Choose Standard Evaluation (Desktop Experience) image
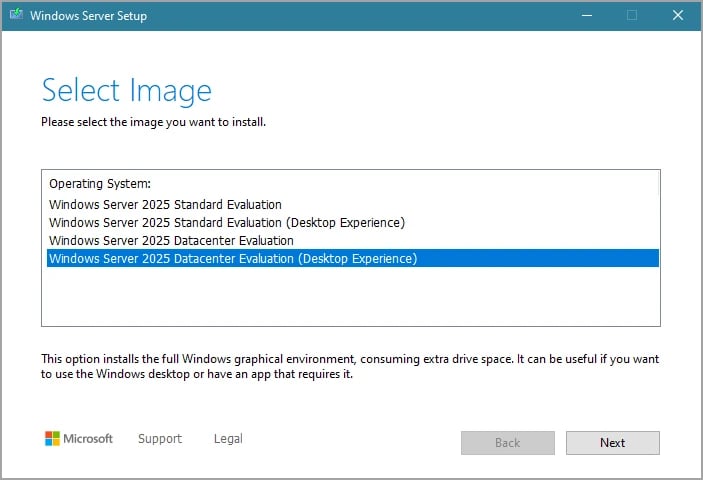Screen dimensions: 703x480 click(226, 223)
